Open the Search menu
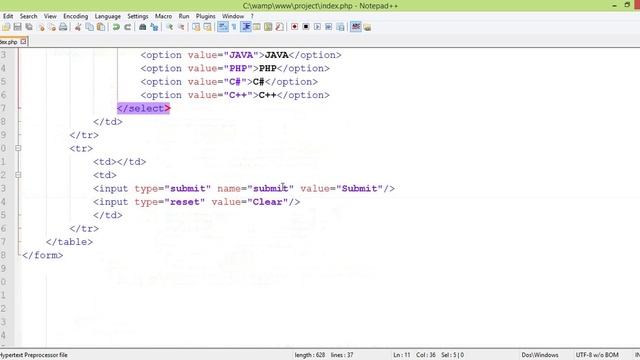The height and width of the screenshot is (360, 640). (x=29, y=16)
